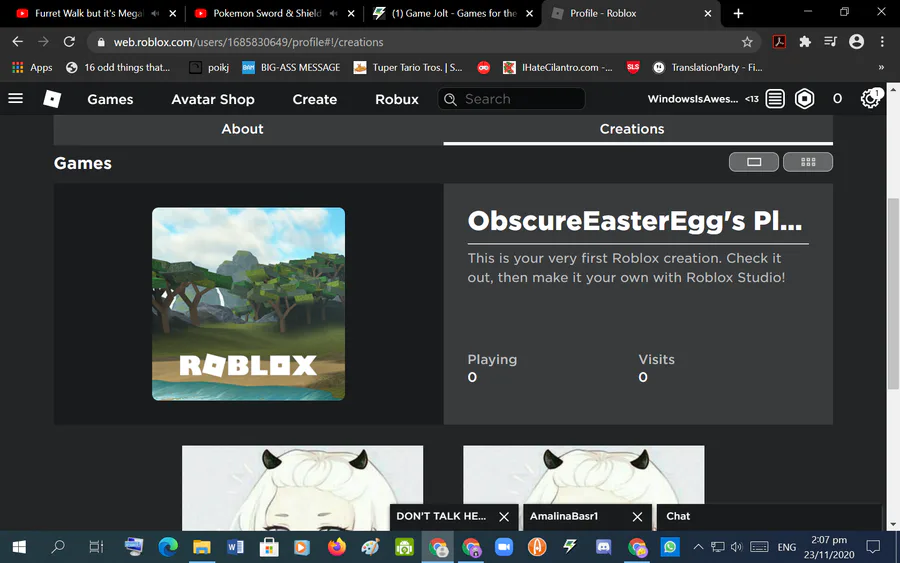Switch to Game Jolt tab
Viewport: 900px width, 563px height.
coord(453,13)
